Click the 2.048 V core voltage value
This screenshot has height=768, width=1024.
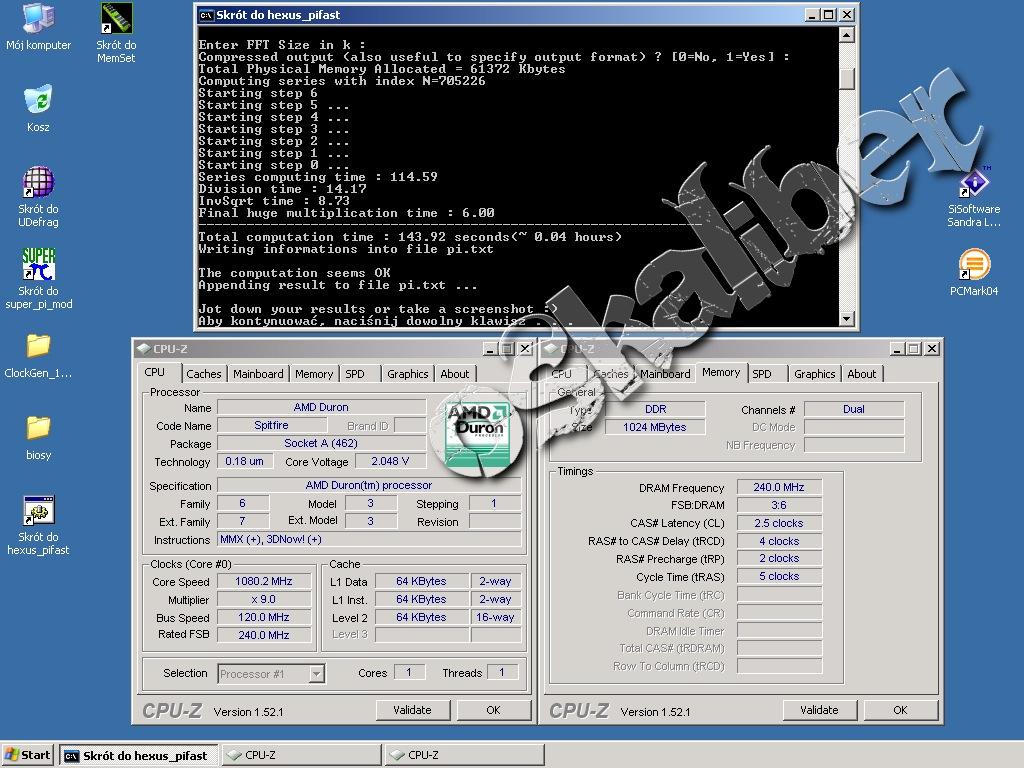(391, 461)
